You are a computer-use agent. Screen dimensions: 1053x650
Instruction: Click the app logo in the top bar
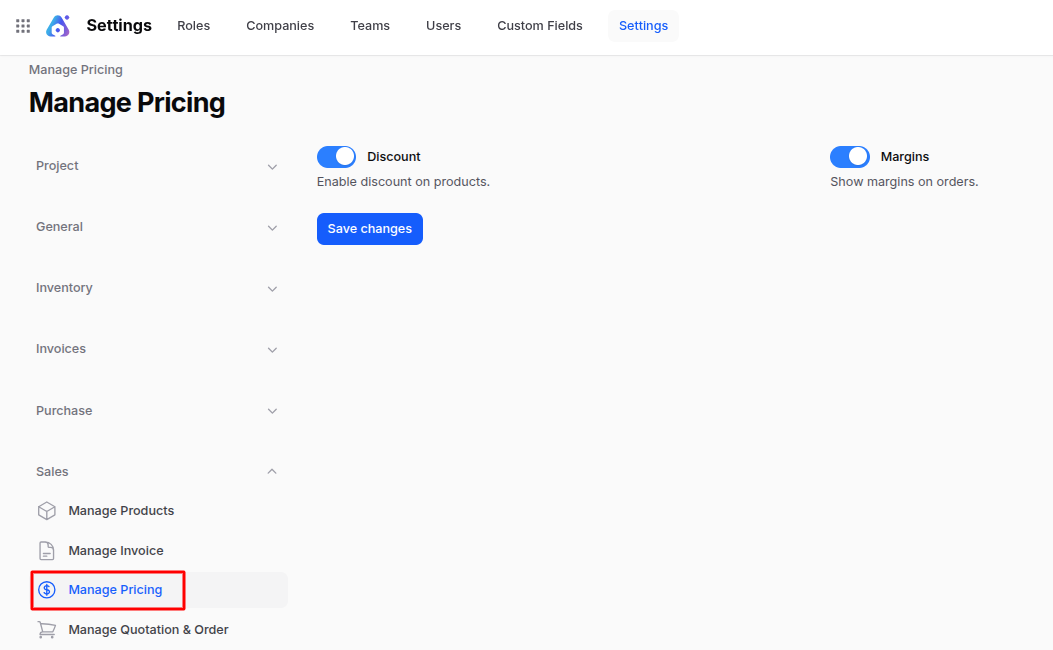58,26
